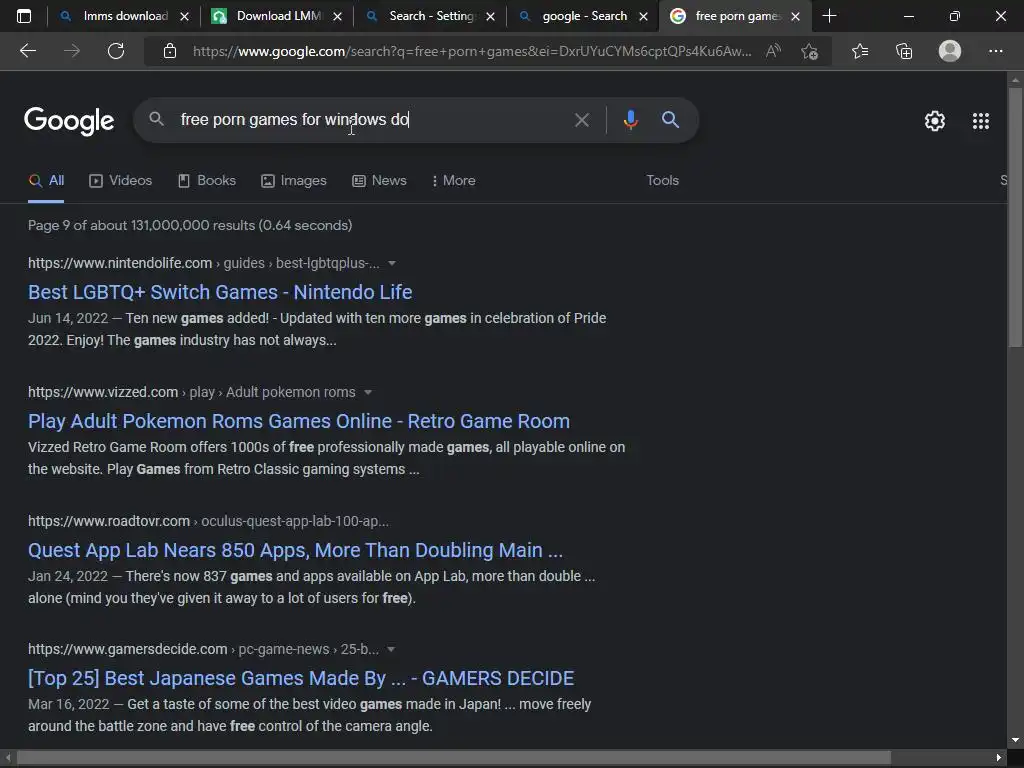The width and height of the screenshot is (1024, 768).
Task: Click the vertical scrollbar thumb
Action: click(x=1015, y=217)
